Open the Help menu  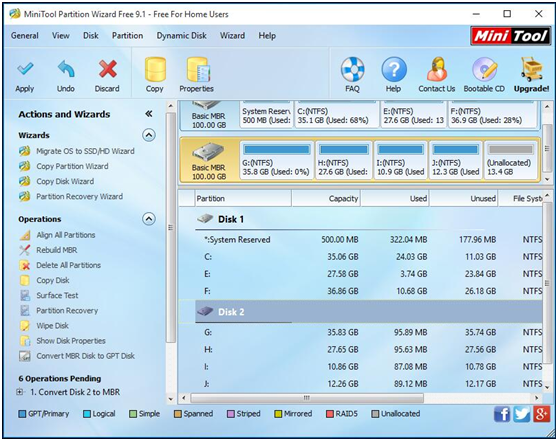click(x=267, y=36)
